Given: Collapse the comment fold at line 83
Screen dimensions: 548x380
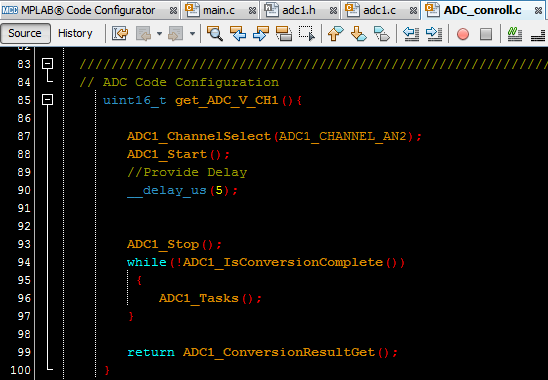Looking at the screenshot, I should [x=48, y=64].
